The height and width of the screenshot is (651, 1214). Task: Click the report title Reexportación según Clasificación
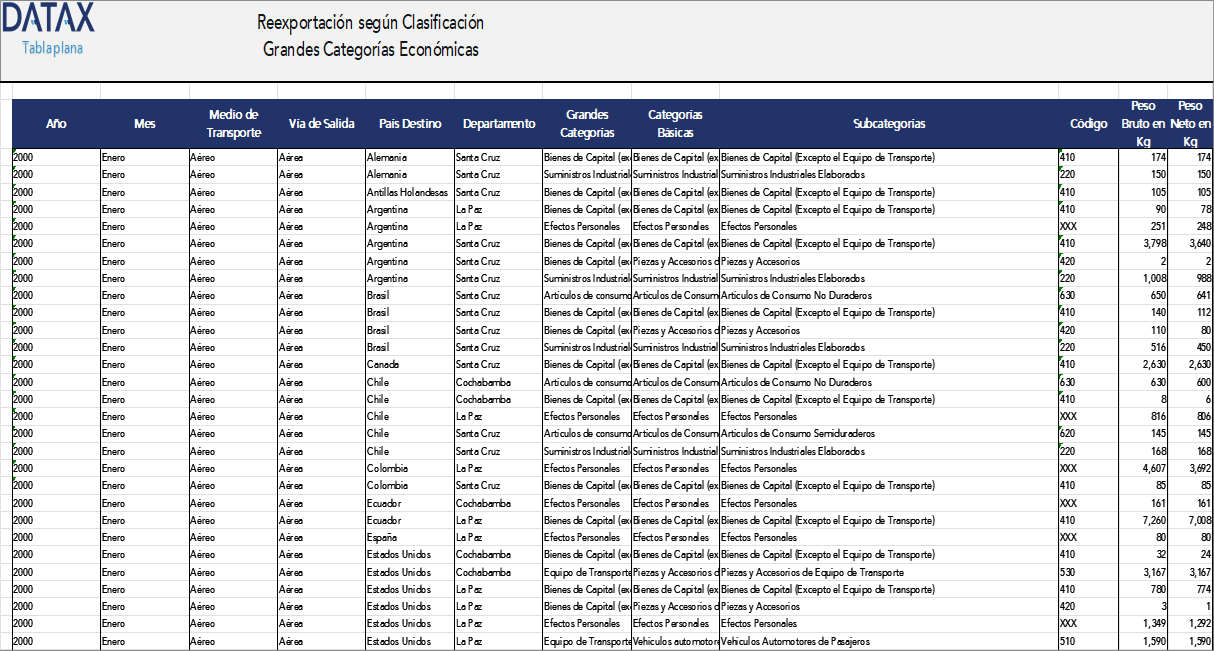click(x=372, y=22)
